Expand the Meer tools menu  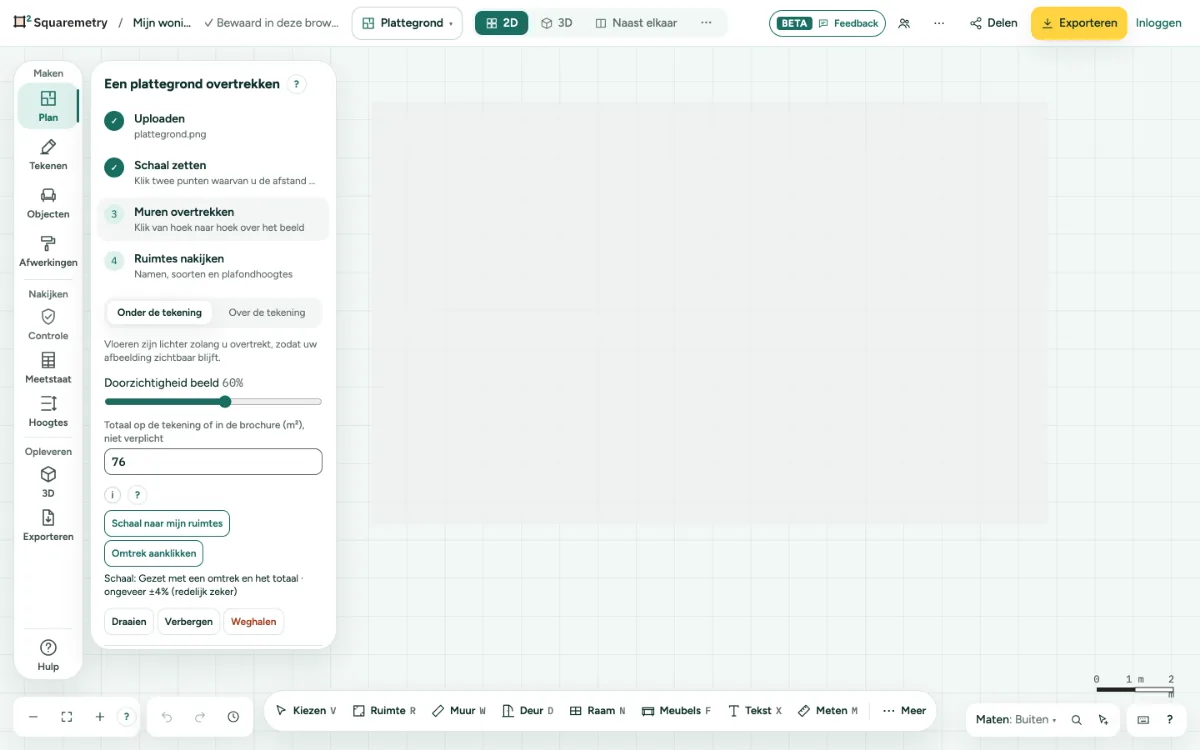pyautogui.click(x=904, y=711)
